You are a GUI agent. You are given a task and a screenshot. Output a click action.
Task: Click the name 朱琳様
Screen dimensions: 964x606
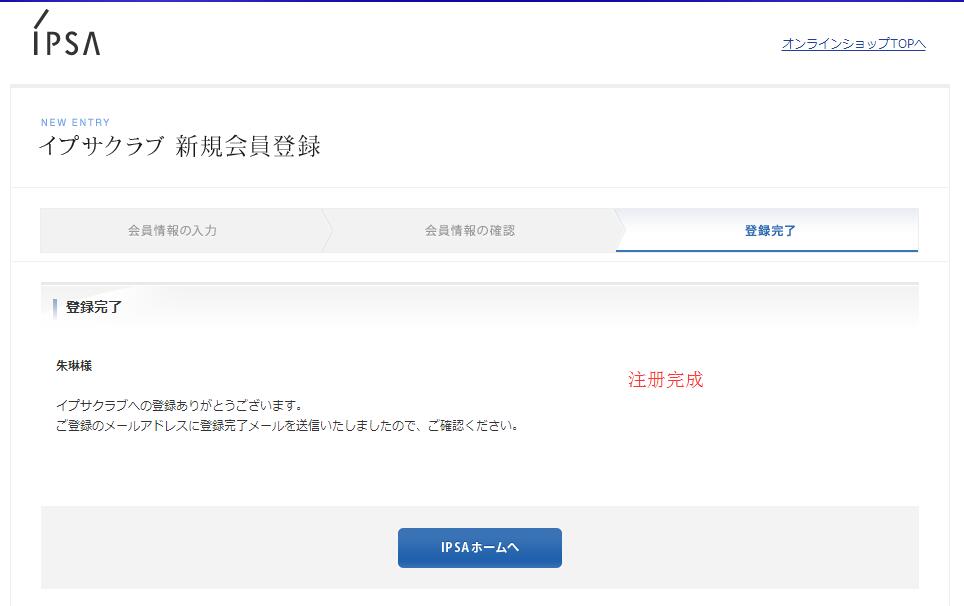pos(74,366)
